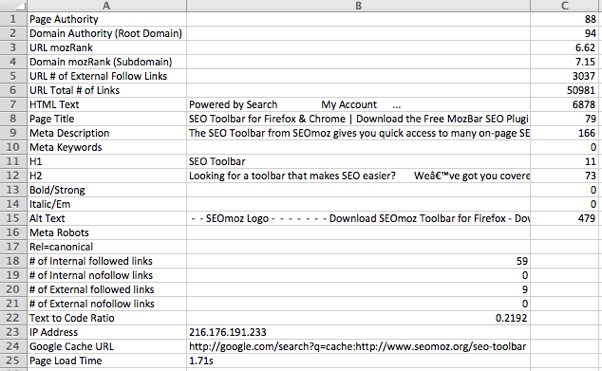This screenshot has height=371, width=602.
Task: Select row 25 header
Action: pyautogui.click(x=13, y=361)
